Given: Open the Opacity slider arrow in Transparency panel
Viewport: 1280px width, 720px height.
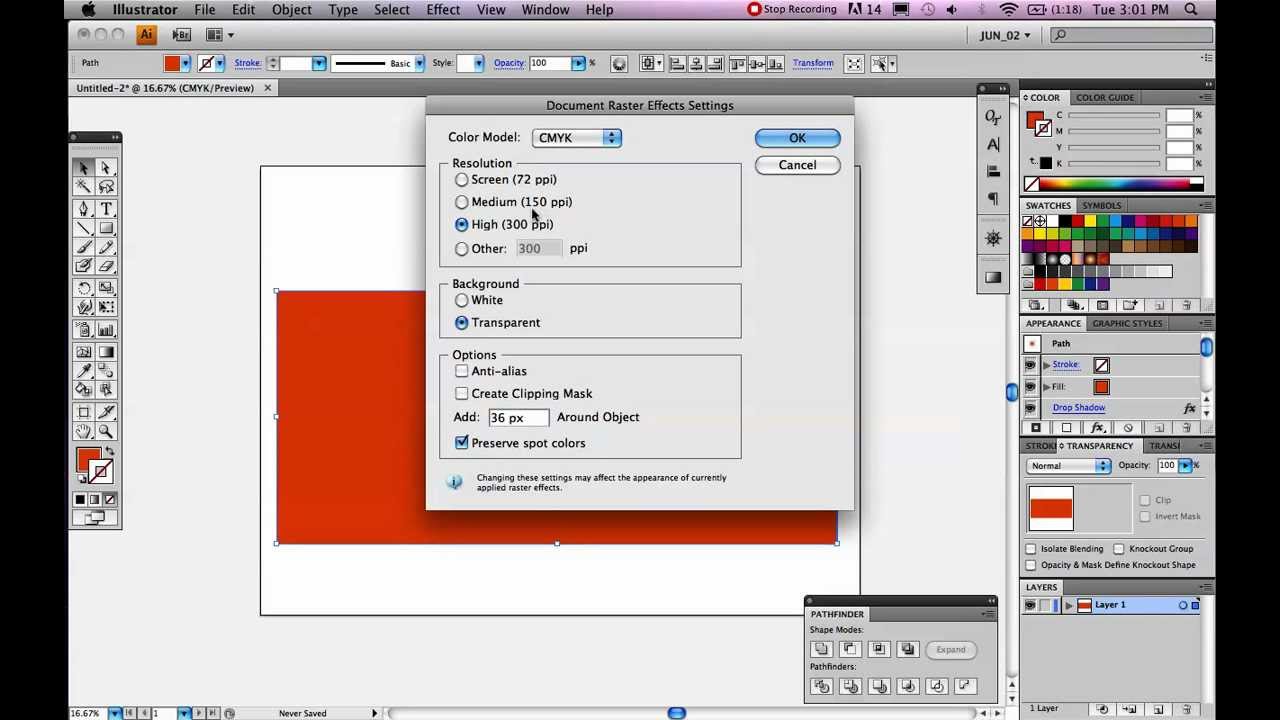Looking at the screenshot, I should point(1185,466).
